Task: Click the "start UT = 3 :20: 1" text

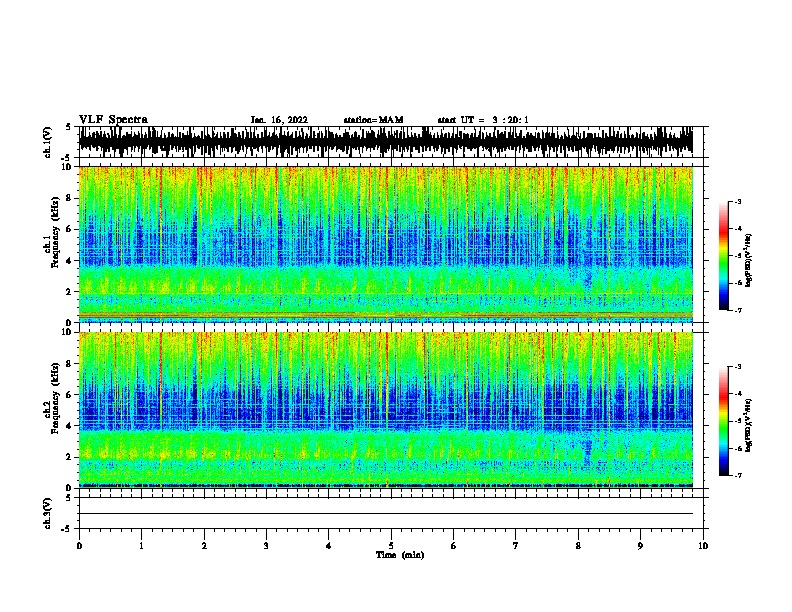Action: click(x=483, y=120)
